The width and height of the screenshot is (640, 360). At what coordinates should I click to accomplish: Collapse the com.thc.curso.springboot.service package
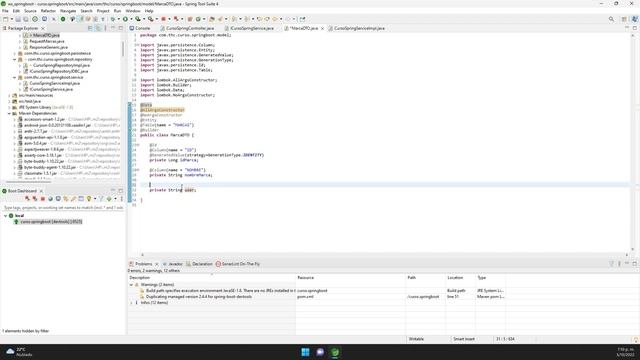pyautogui.click(x=15, y=77)
